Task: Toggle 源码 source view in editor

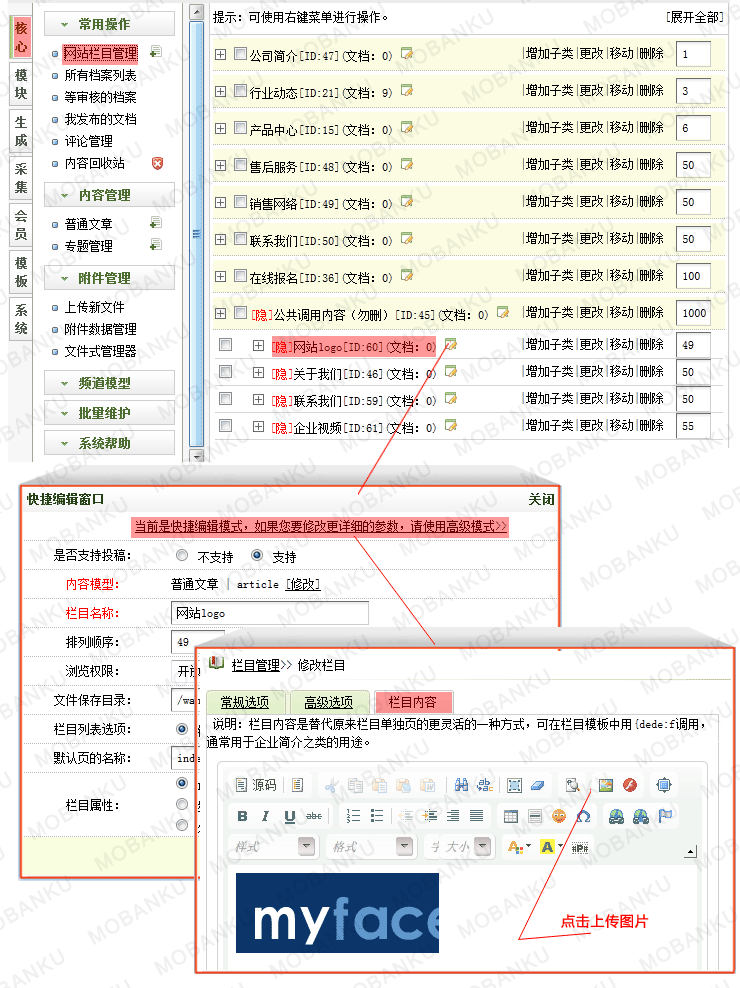Action: point(256,785)
